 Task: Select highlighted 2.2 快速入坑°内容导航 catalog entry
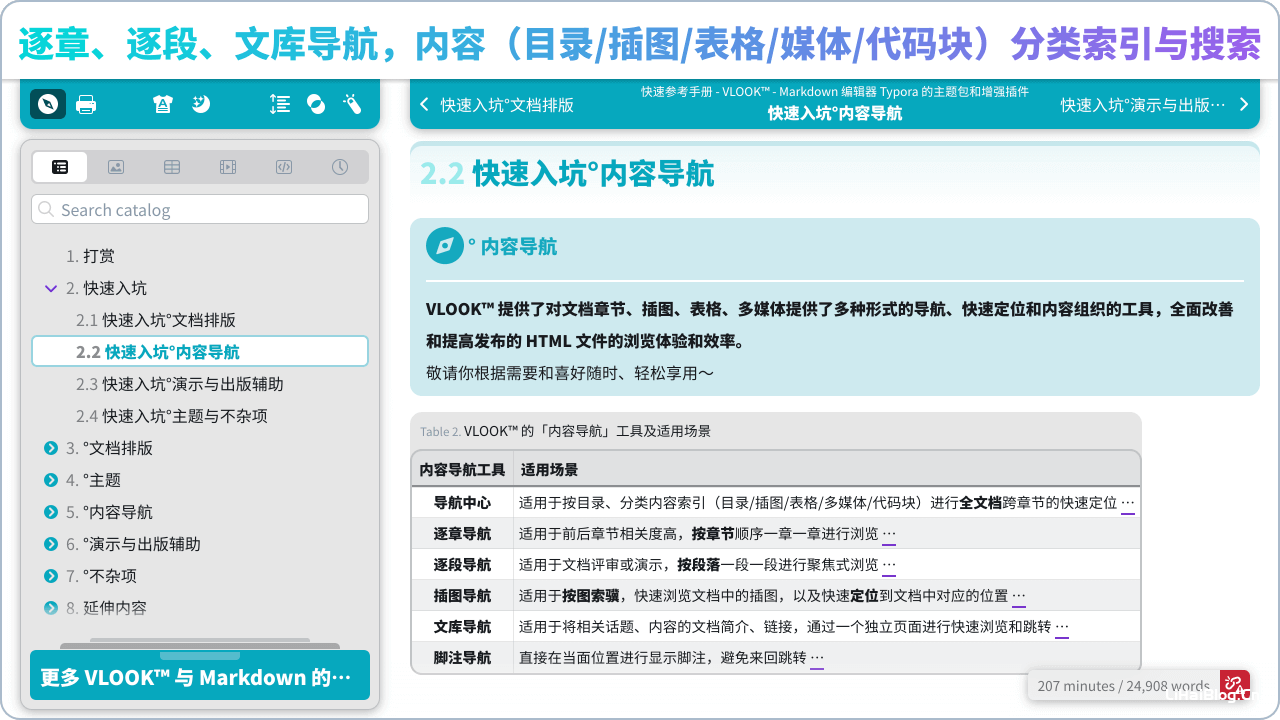pos(200,351)
